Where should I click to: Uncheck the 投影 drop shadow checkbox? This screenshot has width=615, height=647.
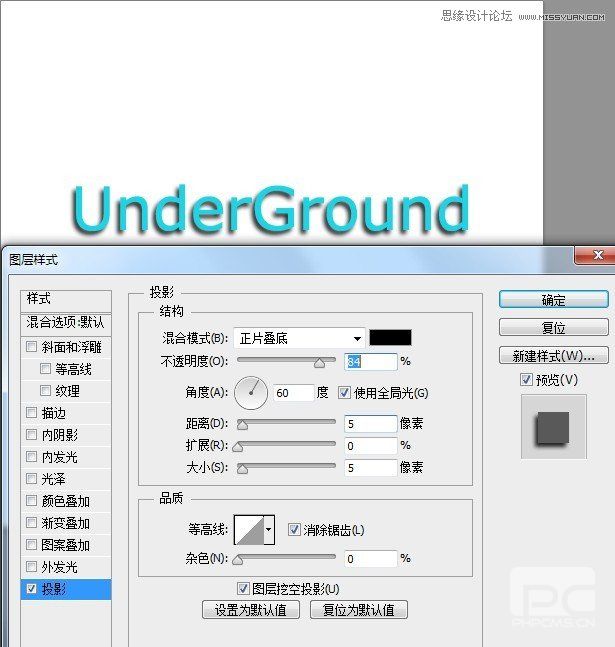[x=31, y=588]
